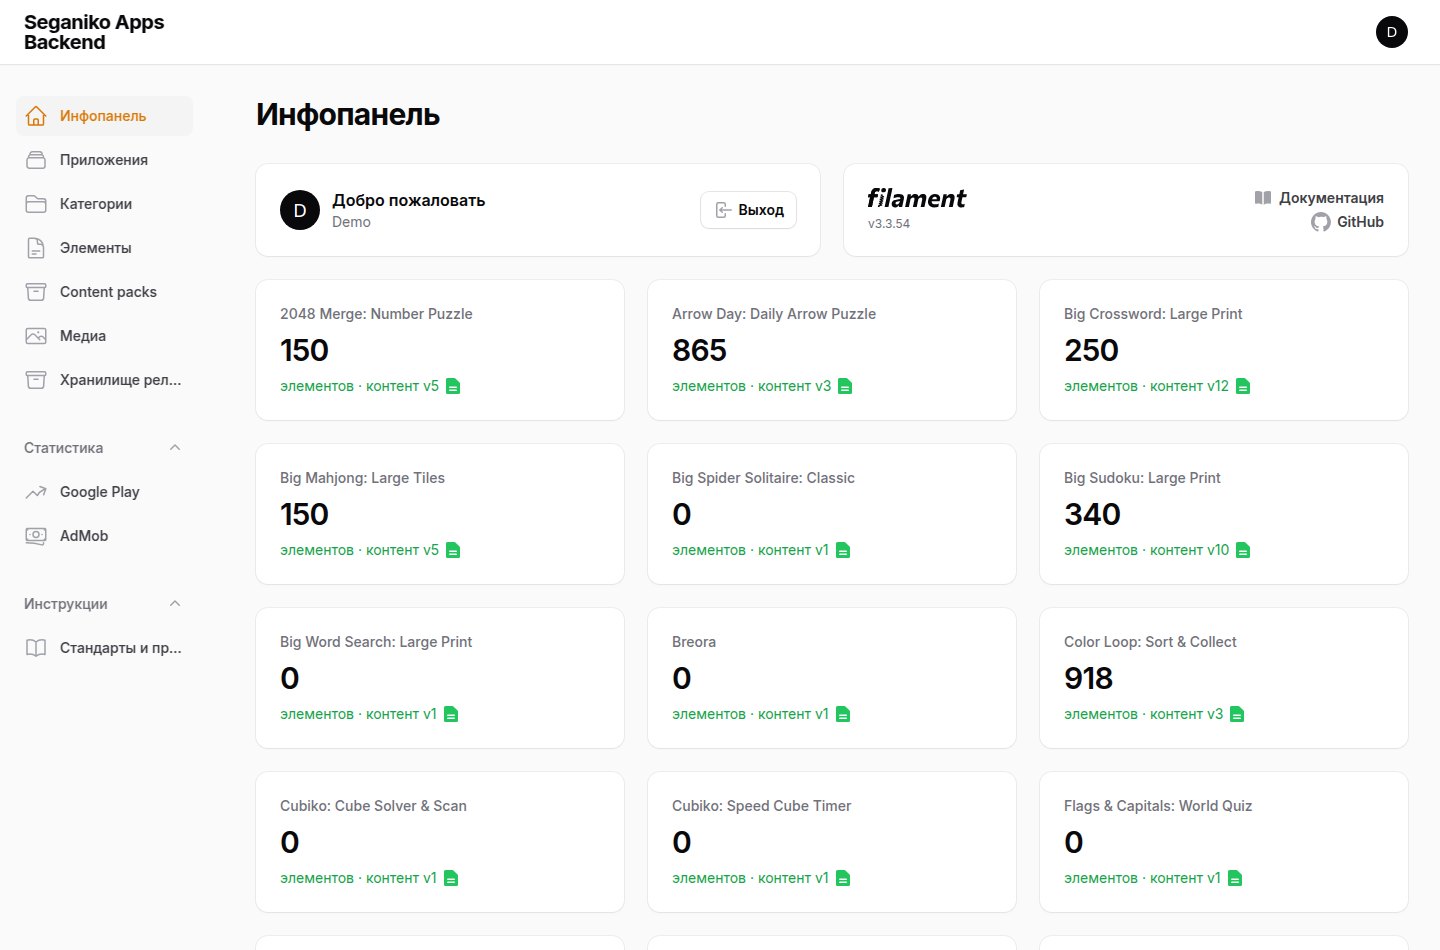Open Хранилище рел... in the sidebar
1440x950 pixels.
click(x=104, y=380)
